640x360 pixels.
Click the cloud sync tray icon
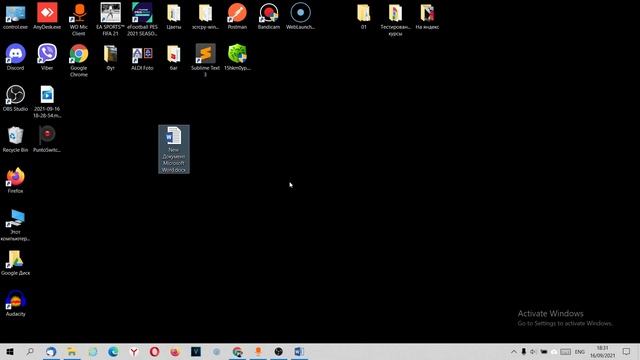point(554,352)
